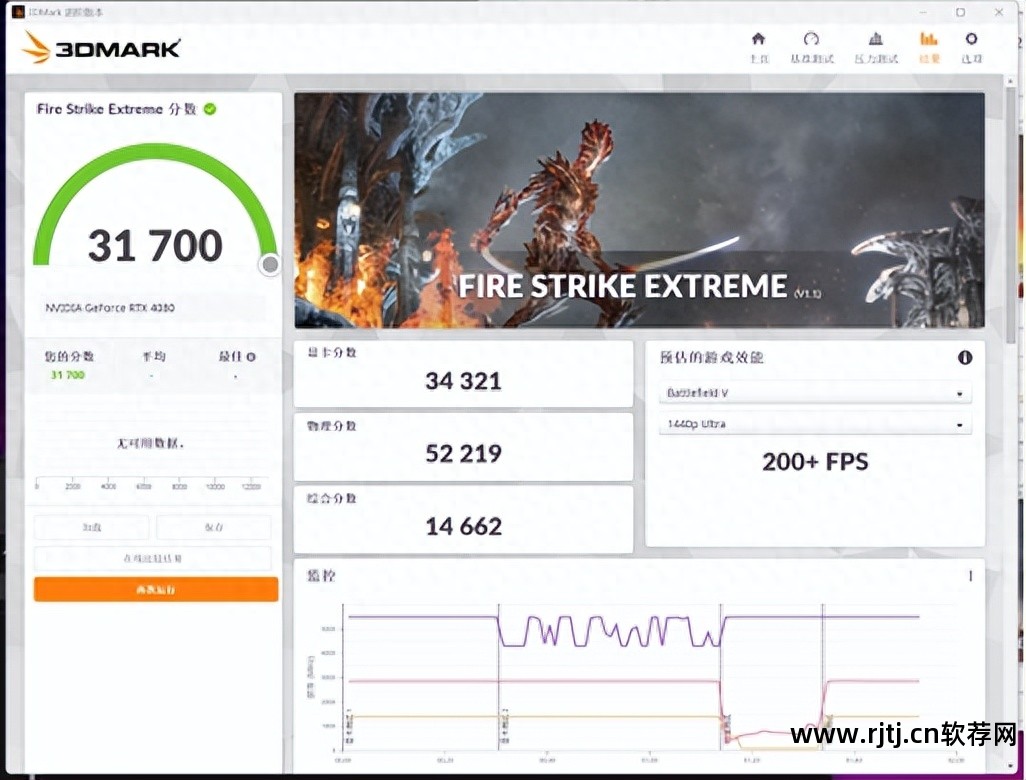Click the graphics score 34 321
The image size is (1026, 780).
click(463, 381)
